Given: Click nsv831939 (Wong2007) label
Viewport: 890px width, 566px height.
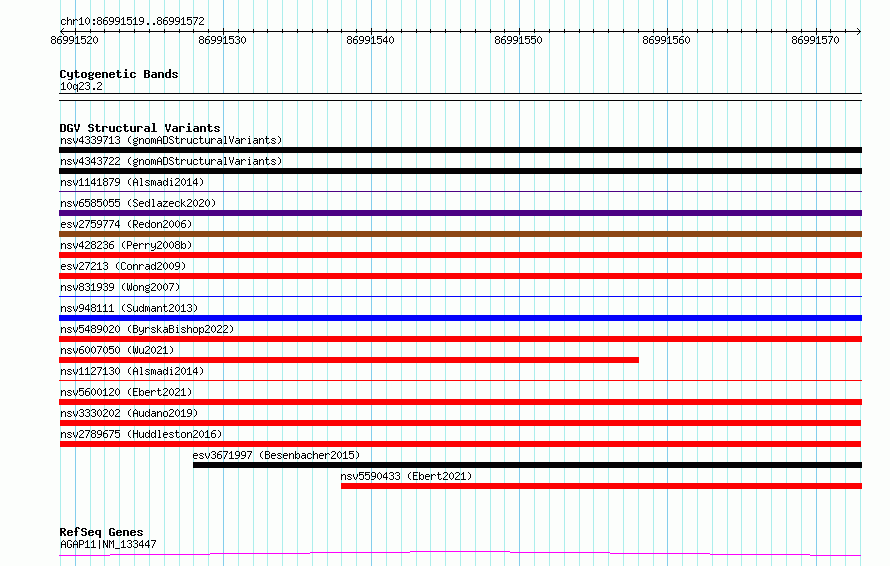Looking at the screenshot, I should click(x=120, y=287).
